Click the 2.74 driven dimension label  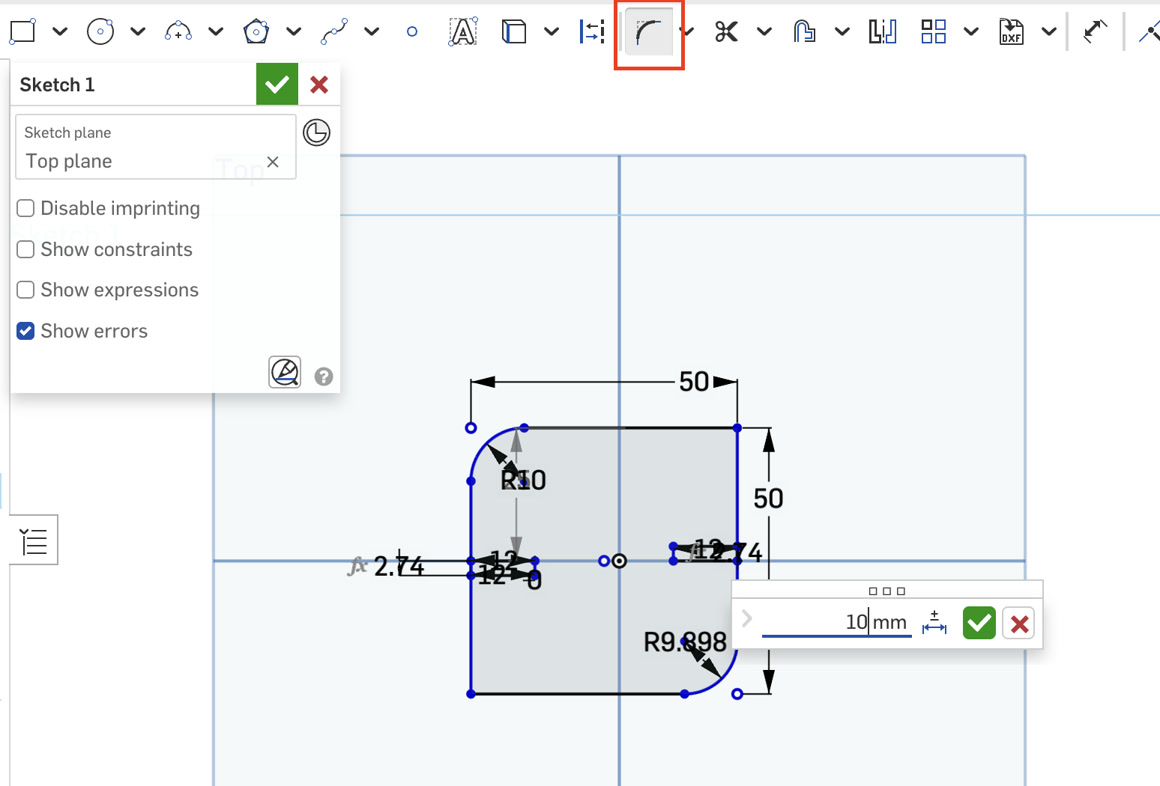[x=399, y=567]
